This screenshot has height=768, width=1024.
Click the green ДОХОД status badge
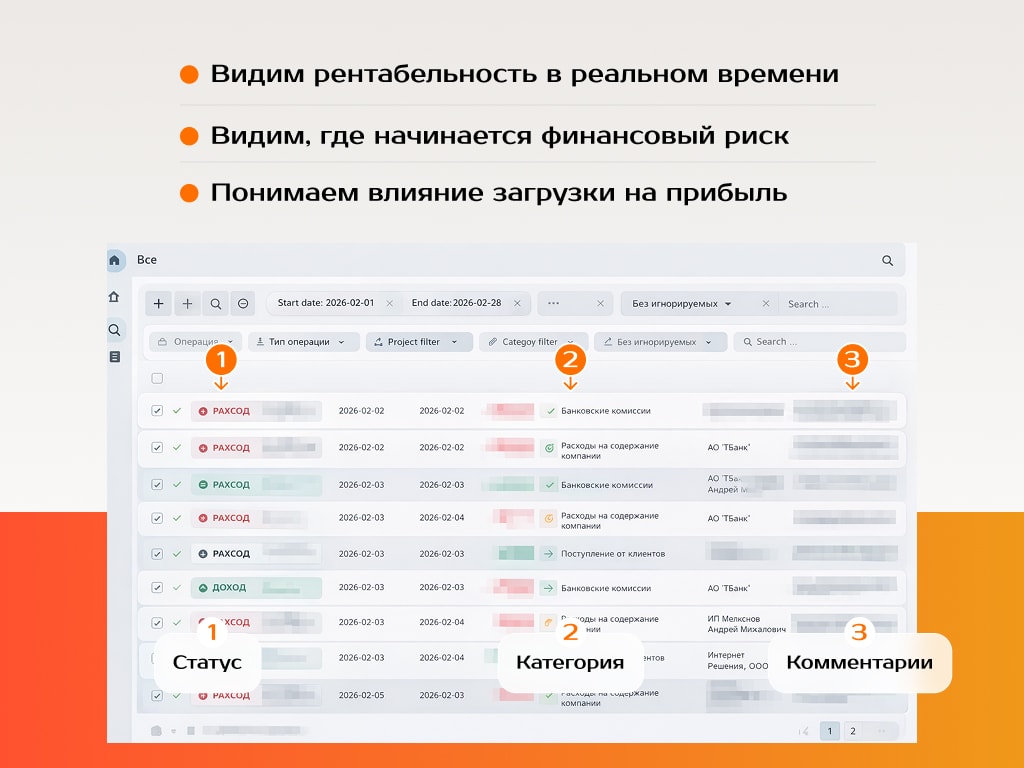[256, 588]
